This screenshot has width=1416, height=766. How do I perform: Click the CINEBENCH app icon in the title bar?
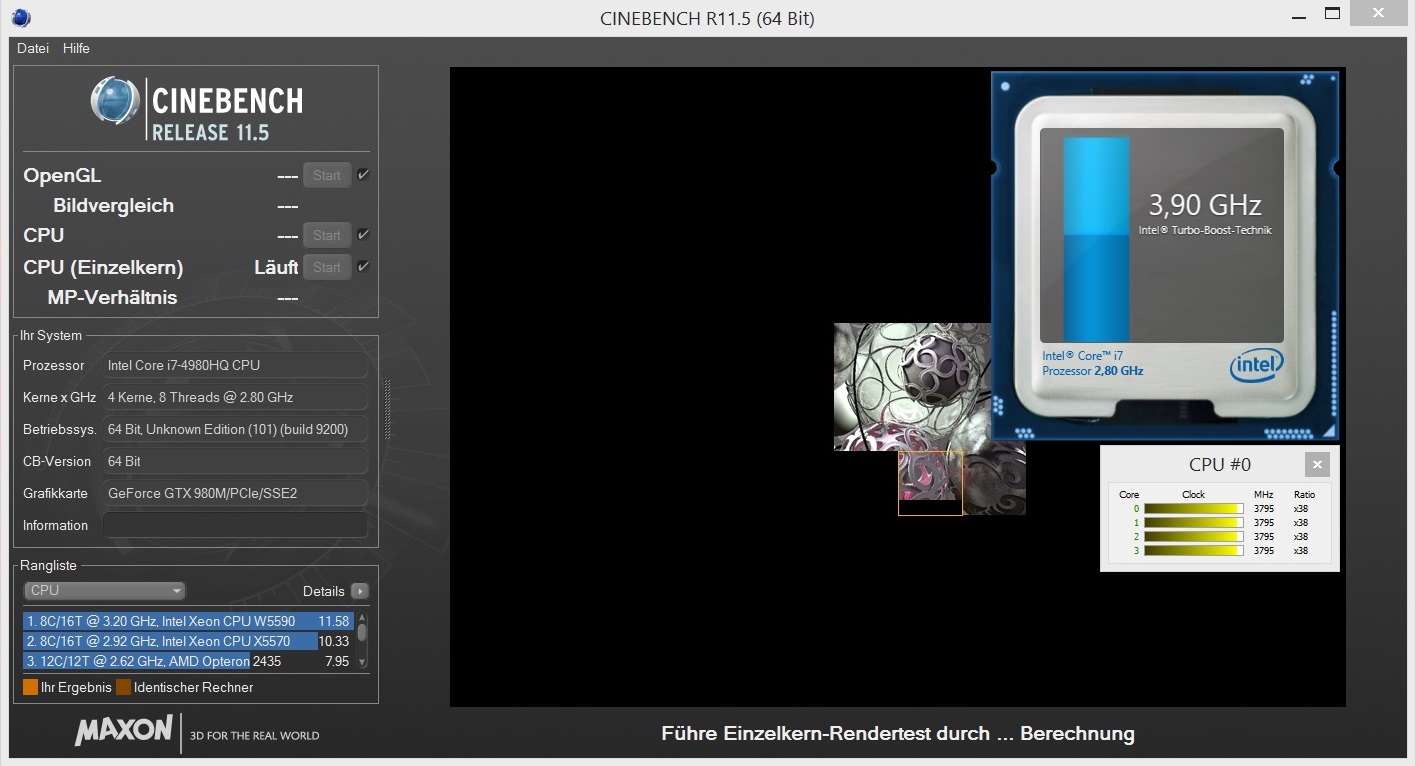(x=21, y=17)
